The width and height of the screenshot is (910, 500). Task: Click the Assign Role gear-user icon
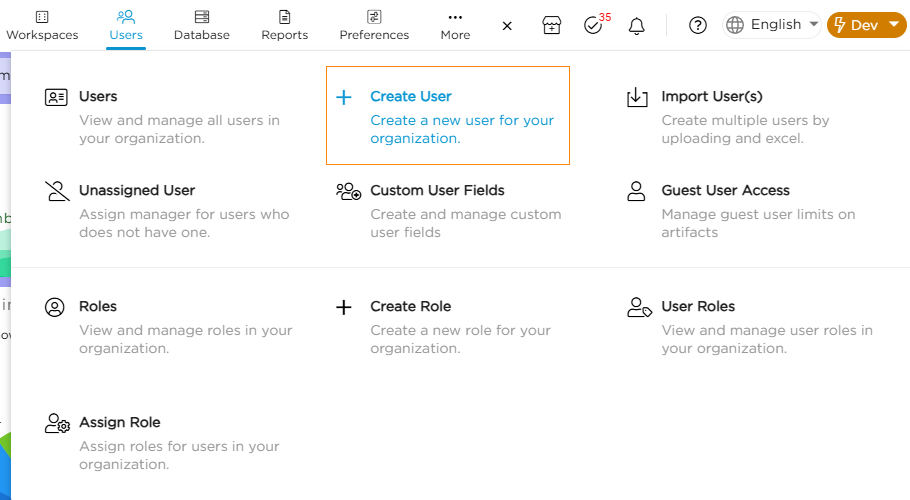coord(57,423)
